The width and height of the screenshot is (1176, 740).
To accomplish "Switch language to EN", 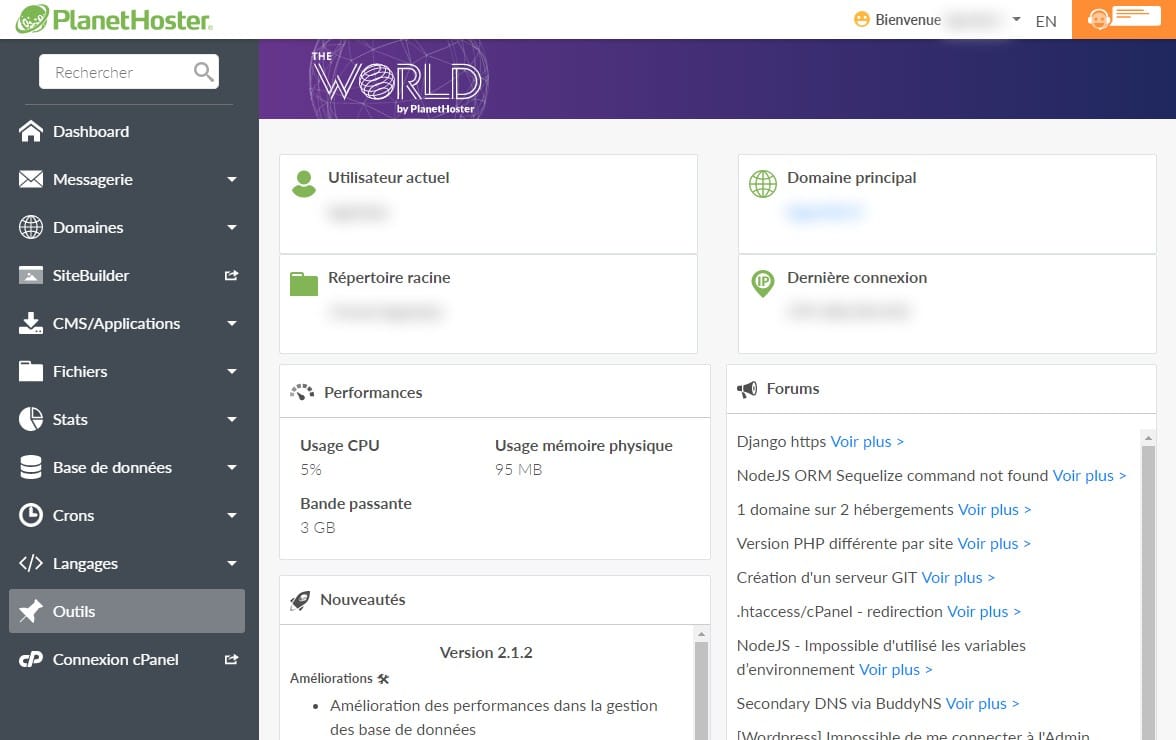I will [1046, 21].
